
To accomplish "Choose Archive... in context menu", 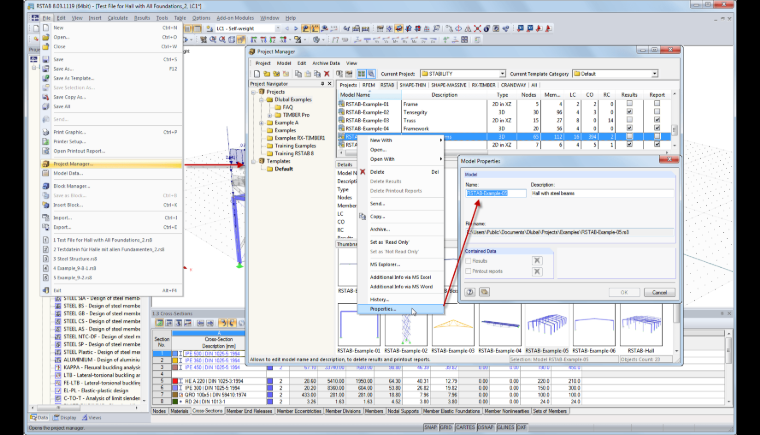I will [x=401, y=229].
